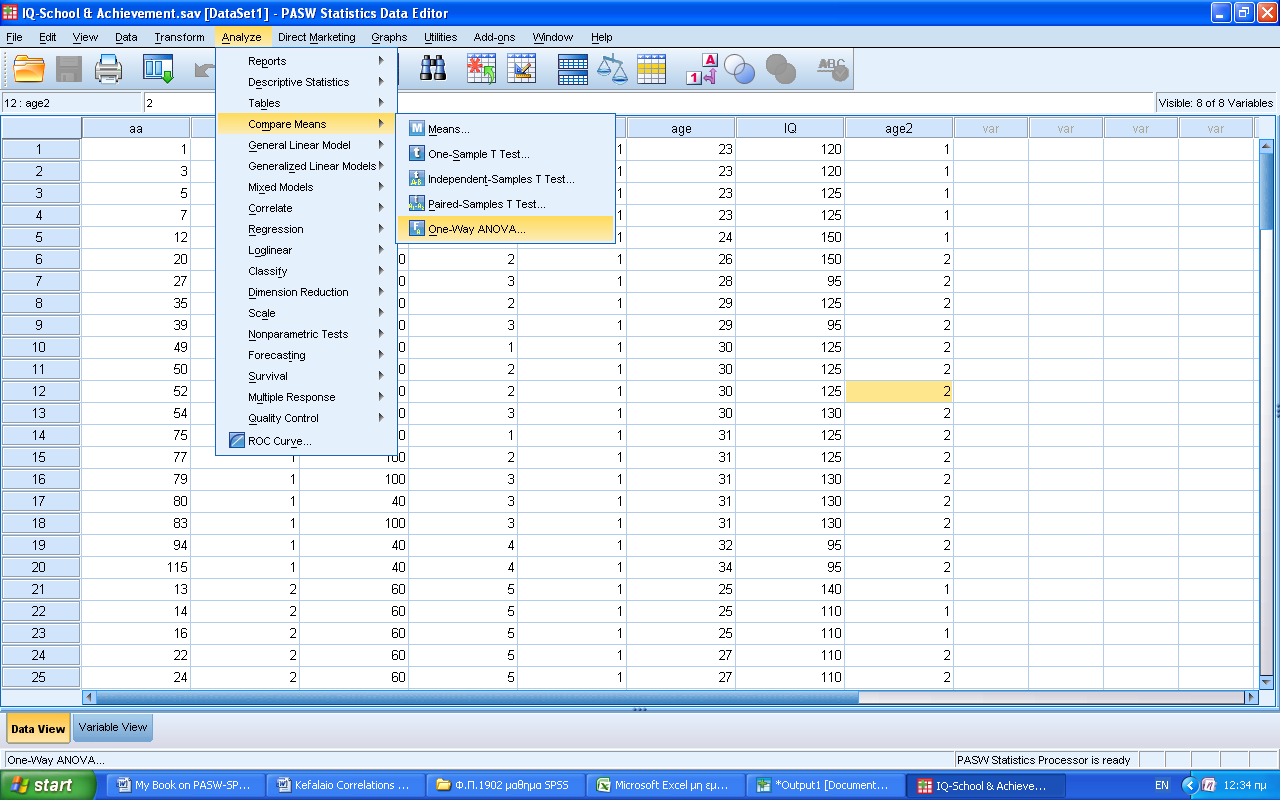
Task: Open the Scale submenu
Action: point(307,313)
